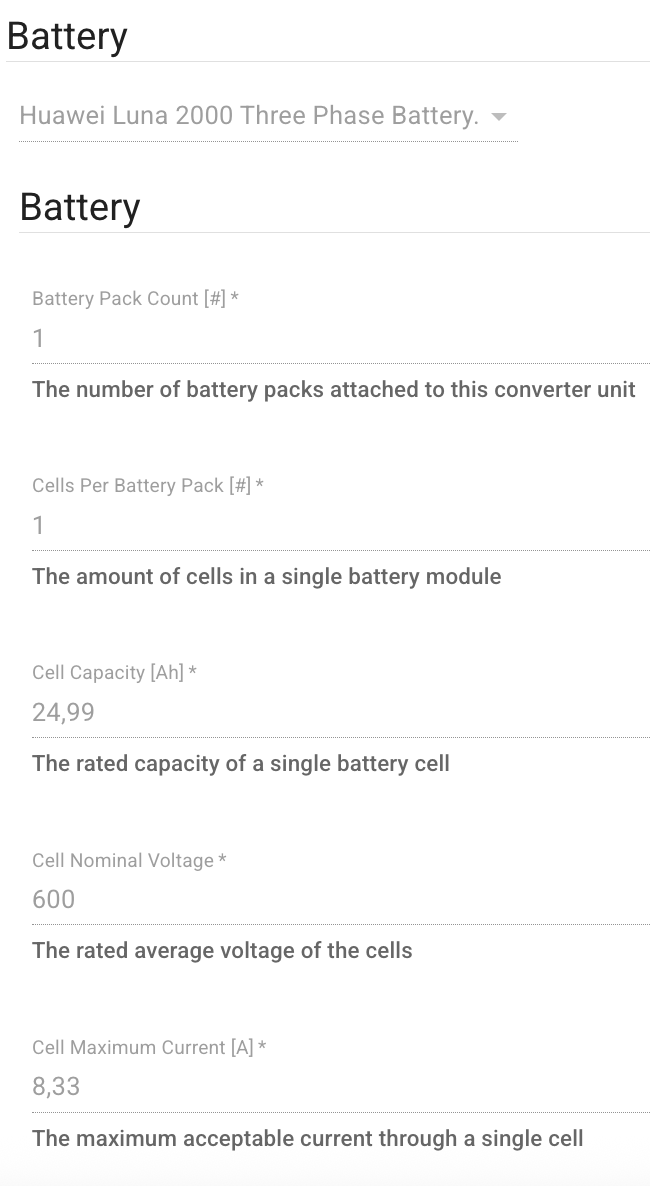The image size is (650, 1186).
Task: Click the 'rated capacity of a single battery cell' hint
Action: [x=241, y=764]
